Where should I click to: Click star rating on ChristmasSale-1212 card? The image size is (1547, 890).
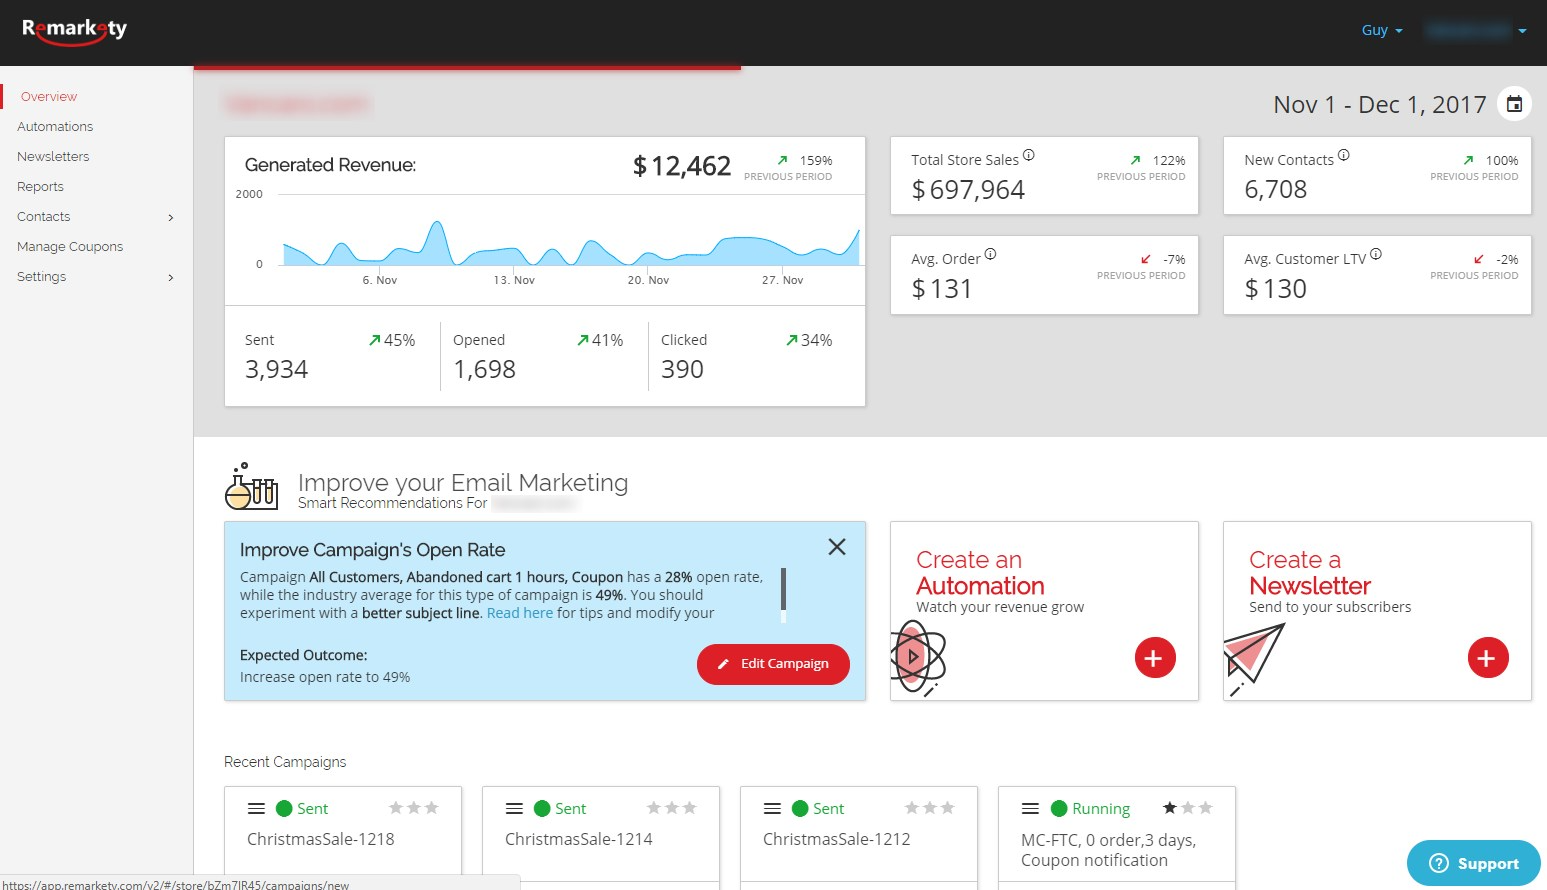point(929,808)
